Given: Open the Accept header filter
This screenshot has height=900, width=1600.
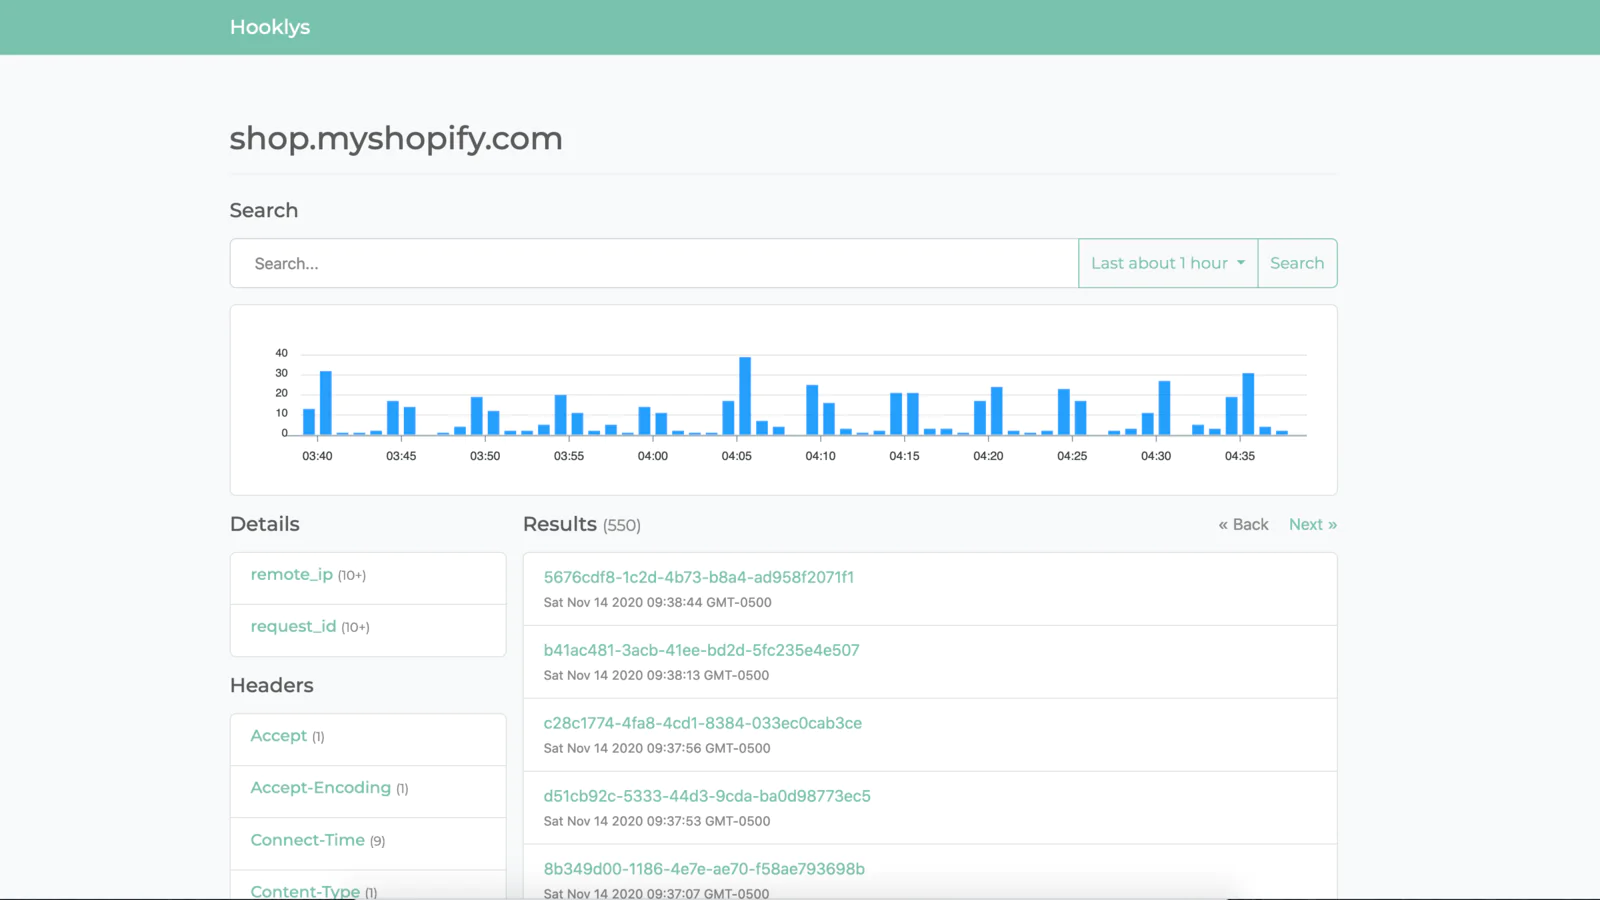Looking at the screenshot, I should point(278,736).
